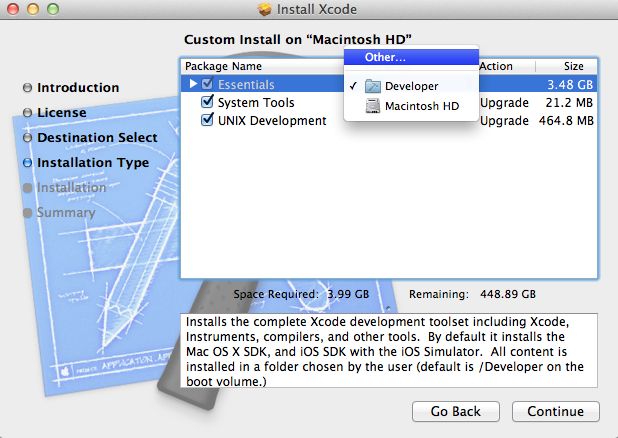
Task: Click the Package Name column header
Action: coord(223,66)
